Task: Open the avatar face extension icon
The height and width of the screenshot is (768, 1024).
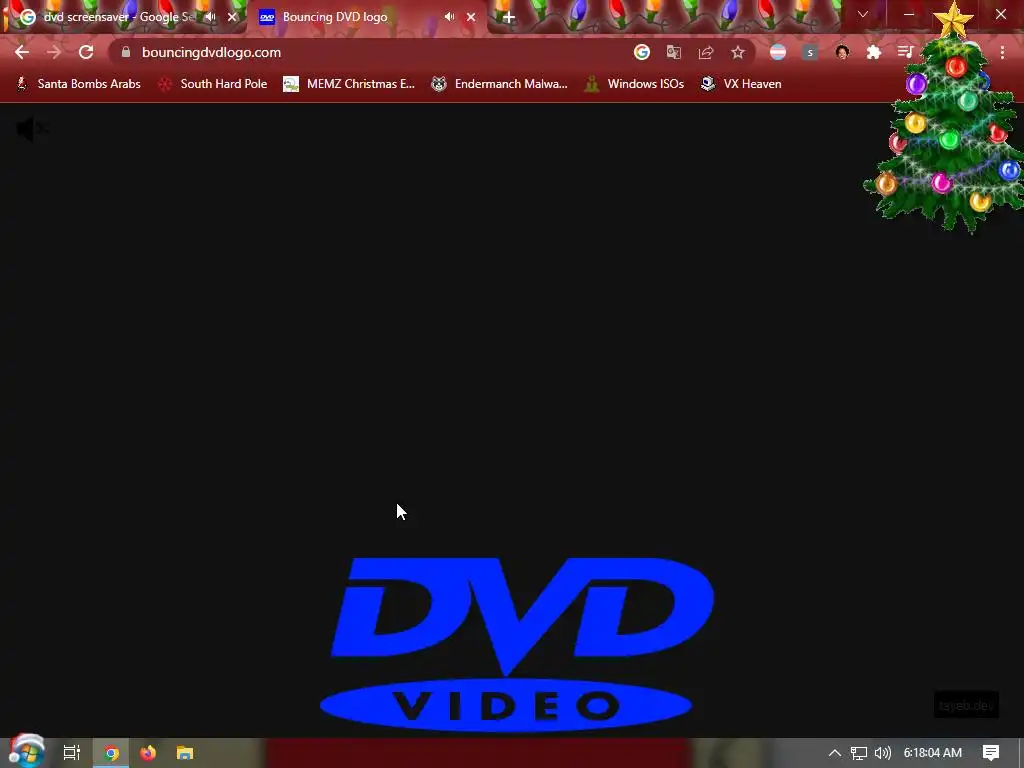Action: pos(842,52)
